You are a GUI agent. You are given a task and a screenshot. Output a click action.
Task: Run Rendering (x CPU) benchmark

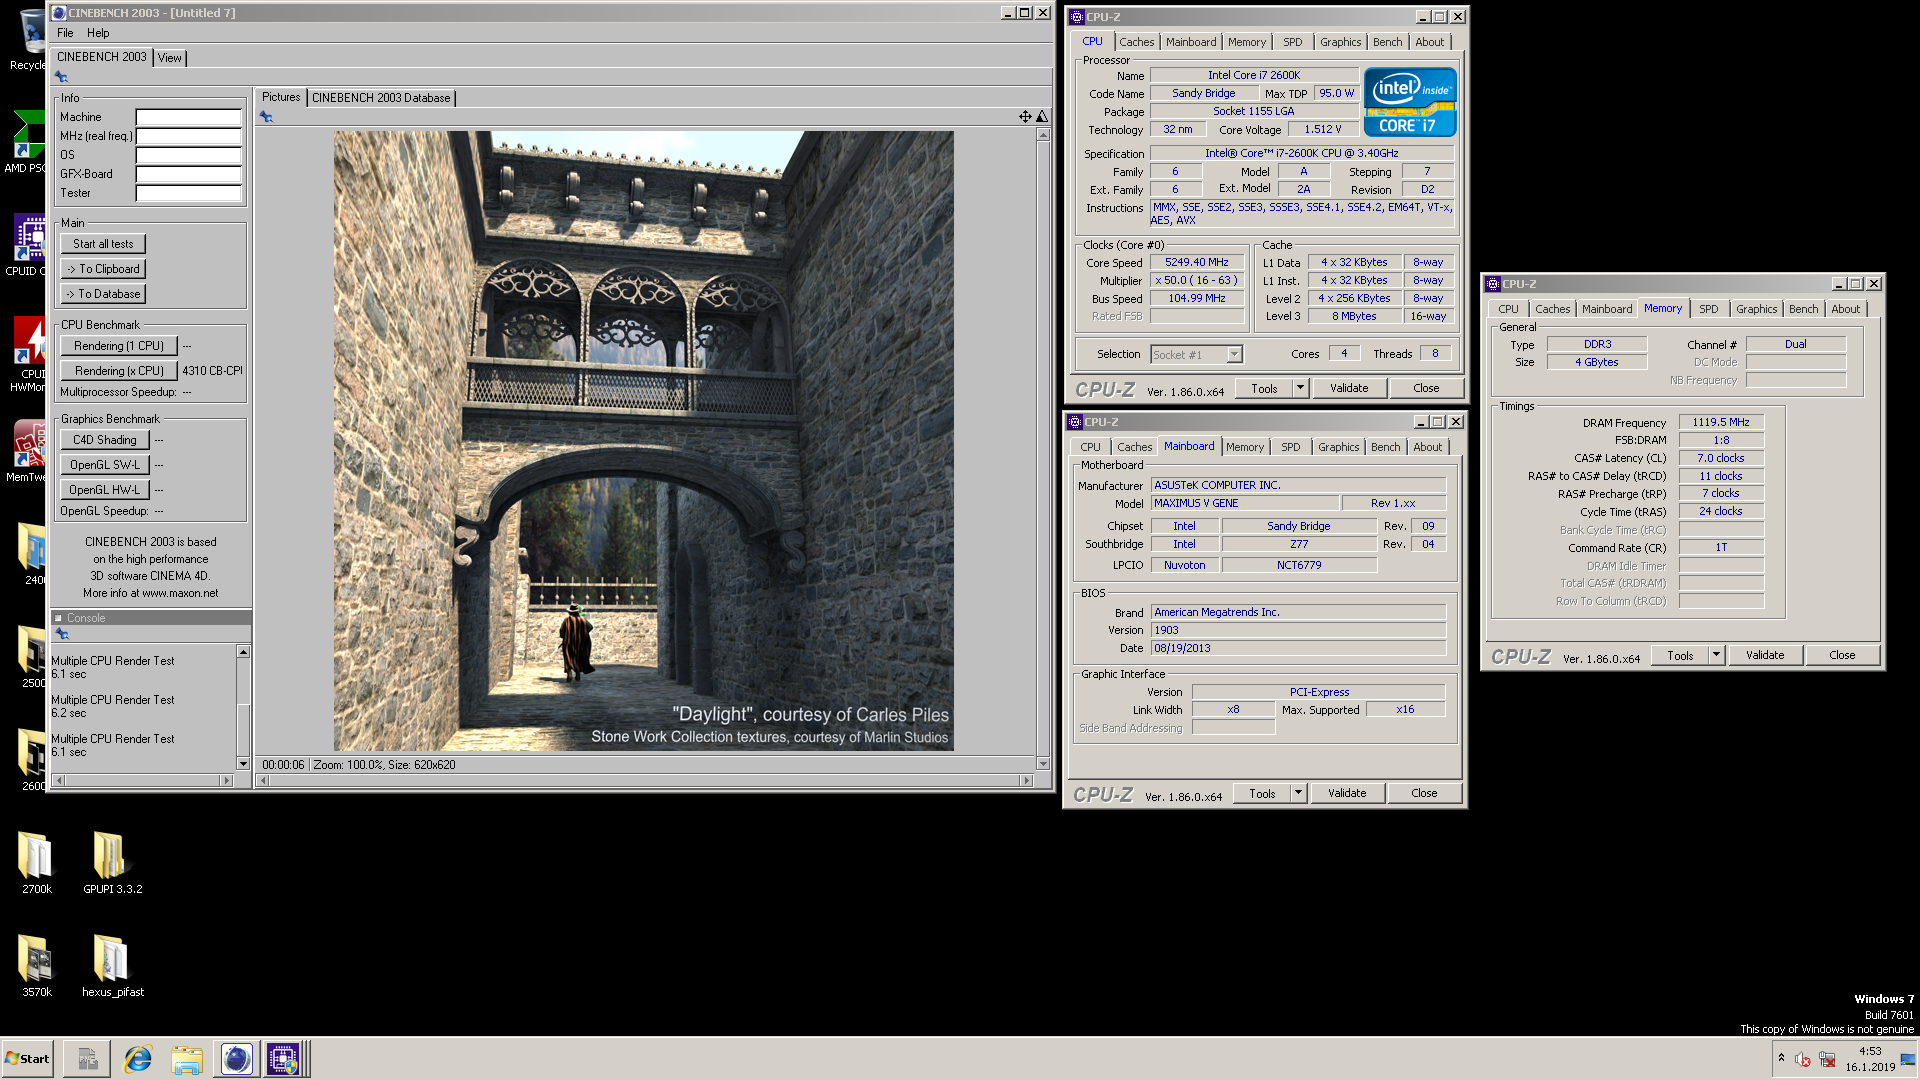119,371
